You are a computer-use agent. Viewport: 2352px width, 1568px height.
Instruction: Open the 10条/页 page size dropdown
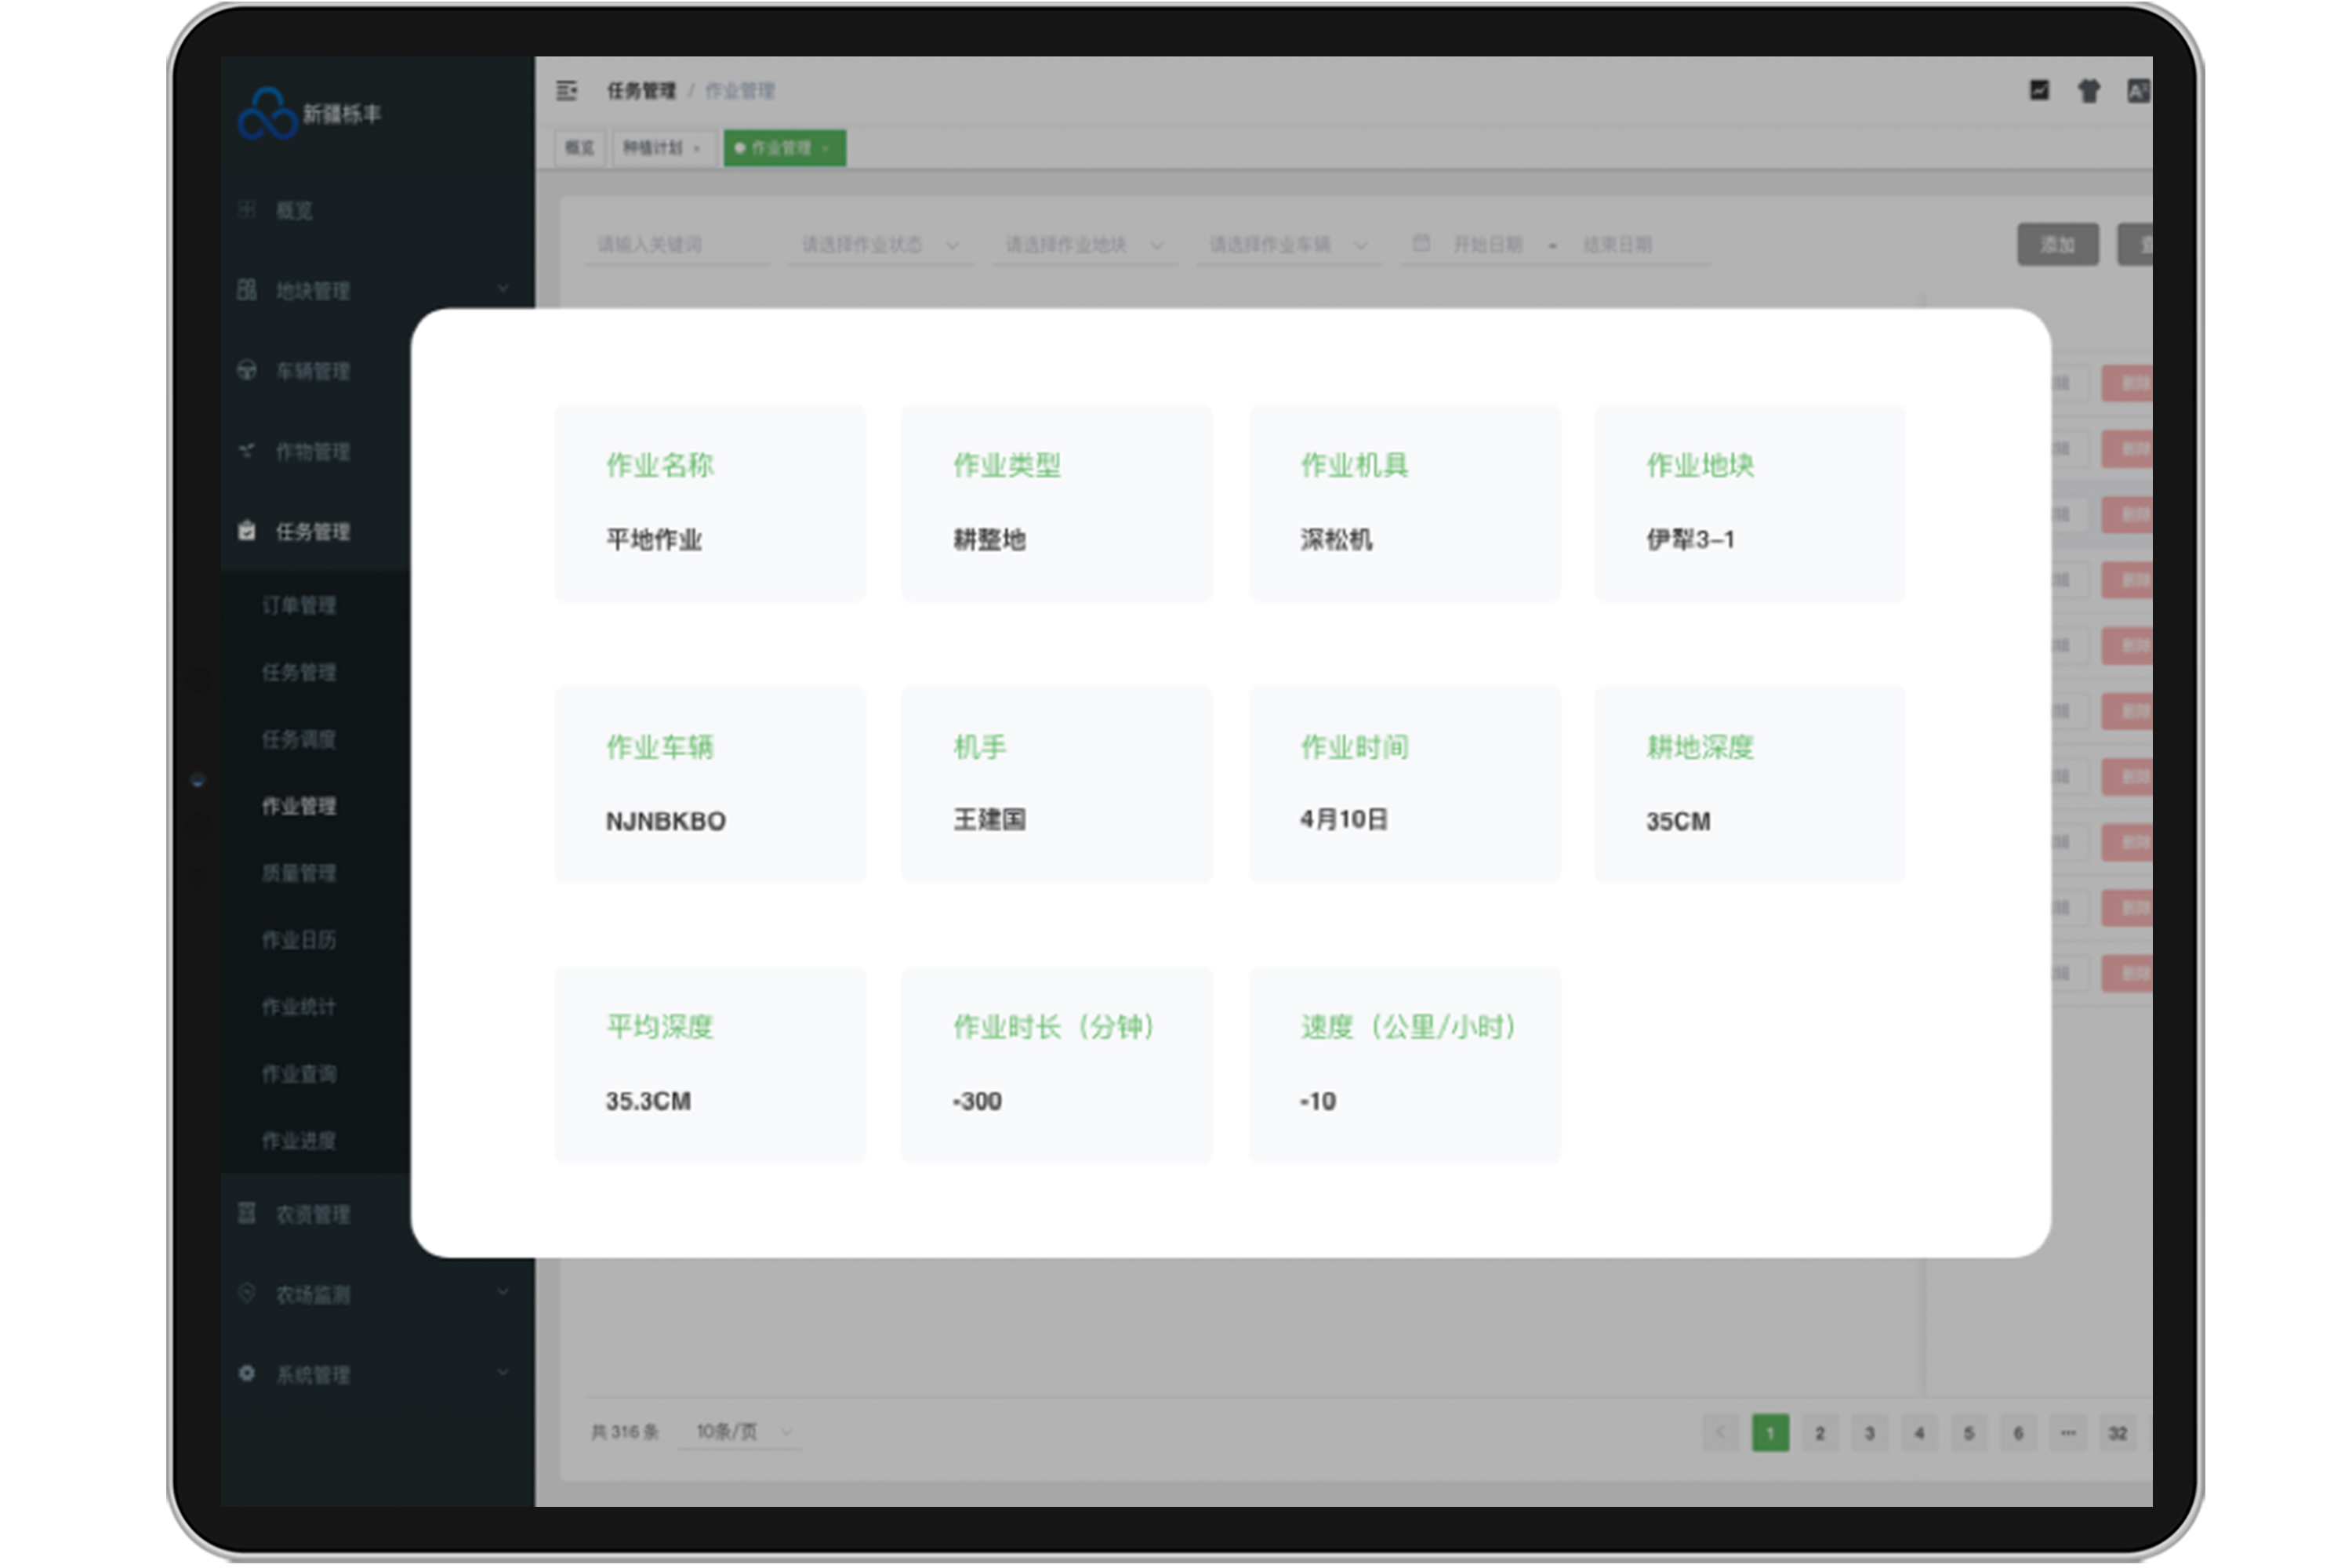coord(742,1432)
